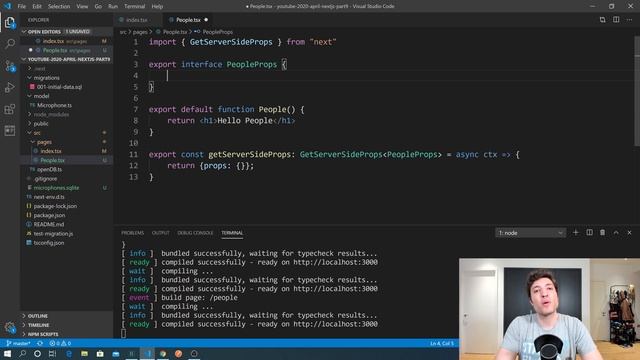
Task: Open the editor More Actions ellipsis
Action: (629, 20)
